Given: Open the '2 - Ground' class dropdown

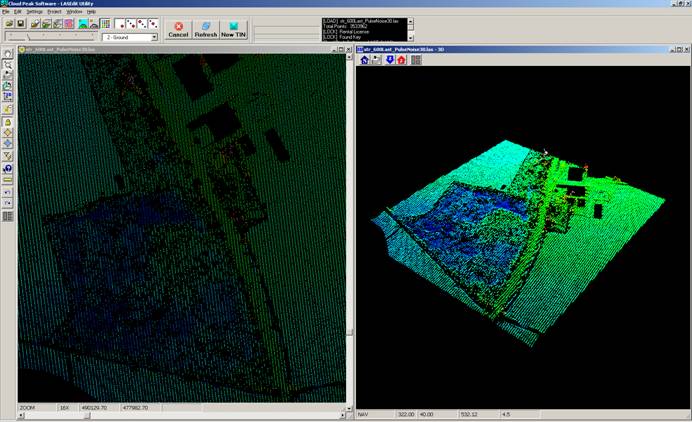Looking at the screenshot, I should [x=154, y=37].
